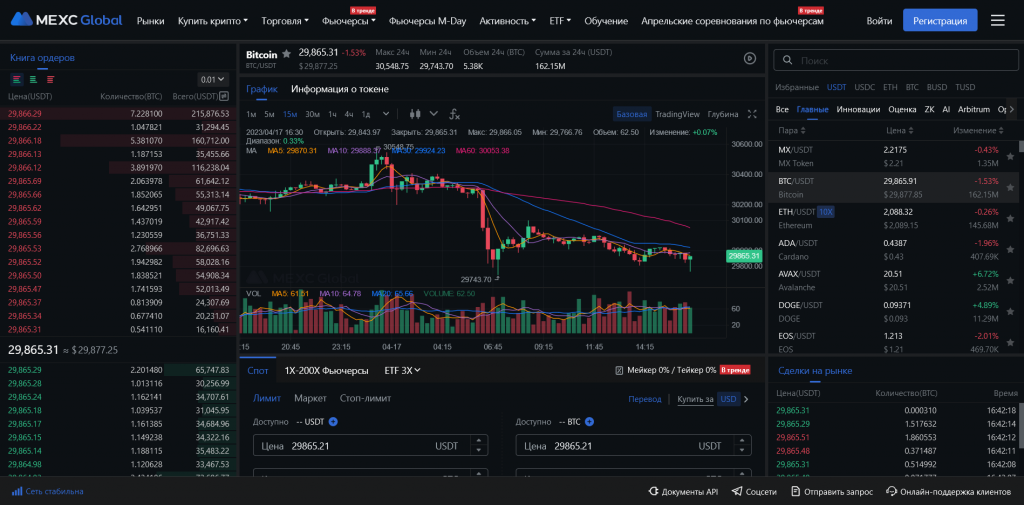This screenshot has height=505, width=1024.
Task: Show buy orders only in order book
Action: [33, 79]
